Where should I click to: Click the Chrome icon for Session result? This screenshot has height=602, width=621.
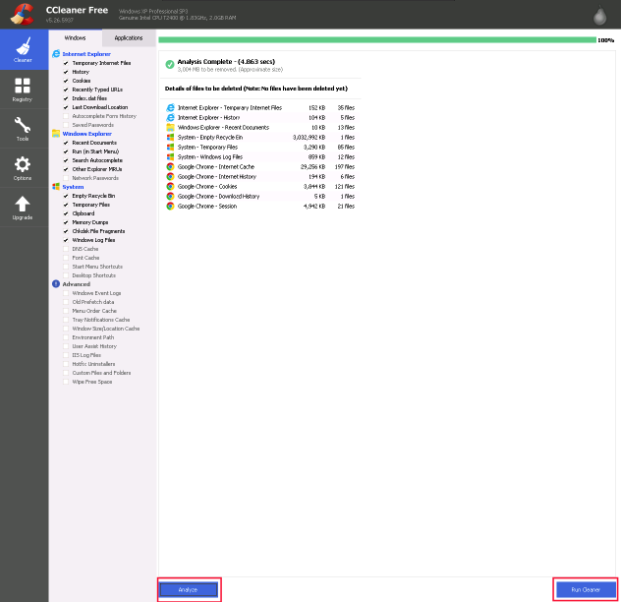pos(170,206)
